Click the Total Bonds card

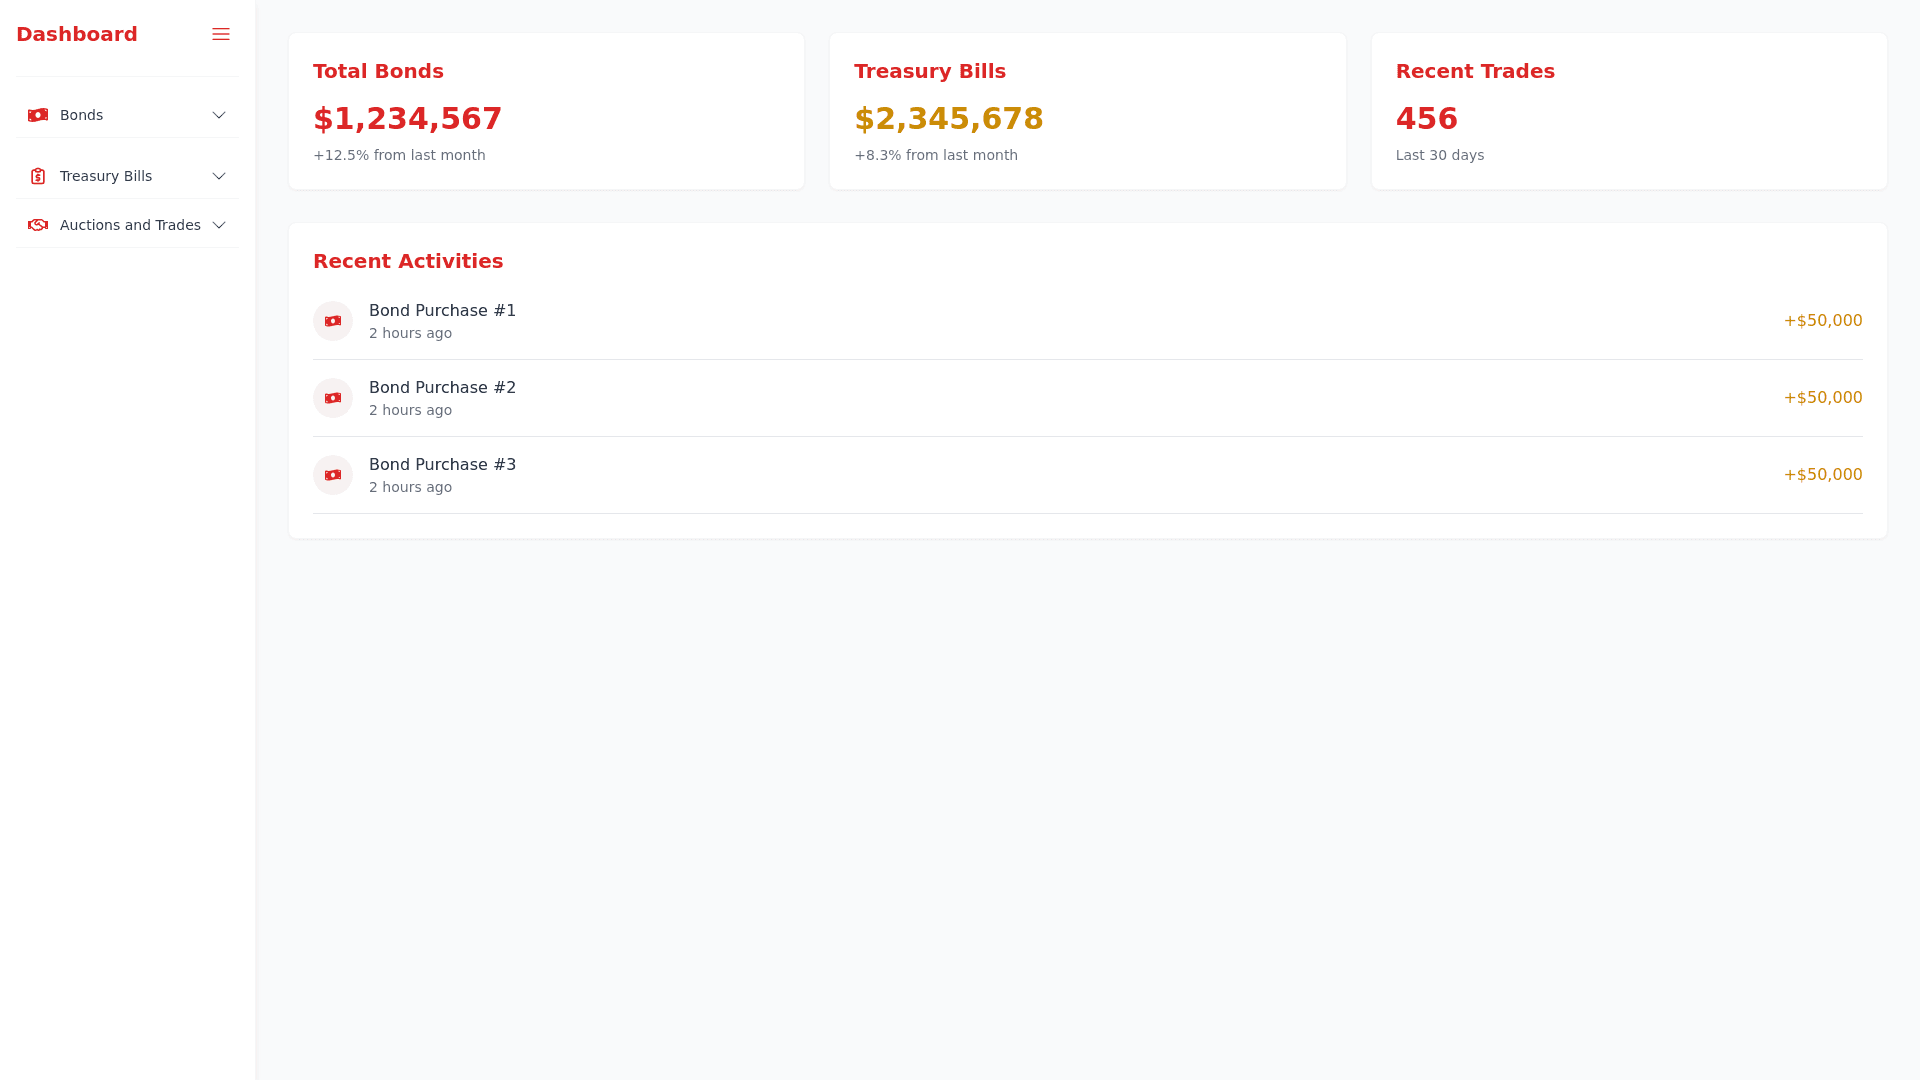546,111
